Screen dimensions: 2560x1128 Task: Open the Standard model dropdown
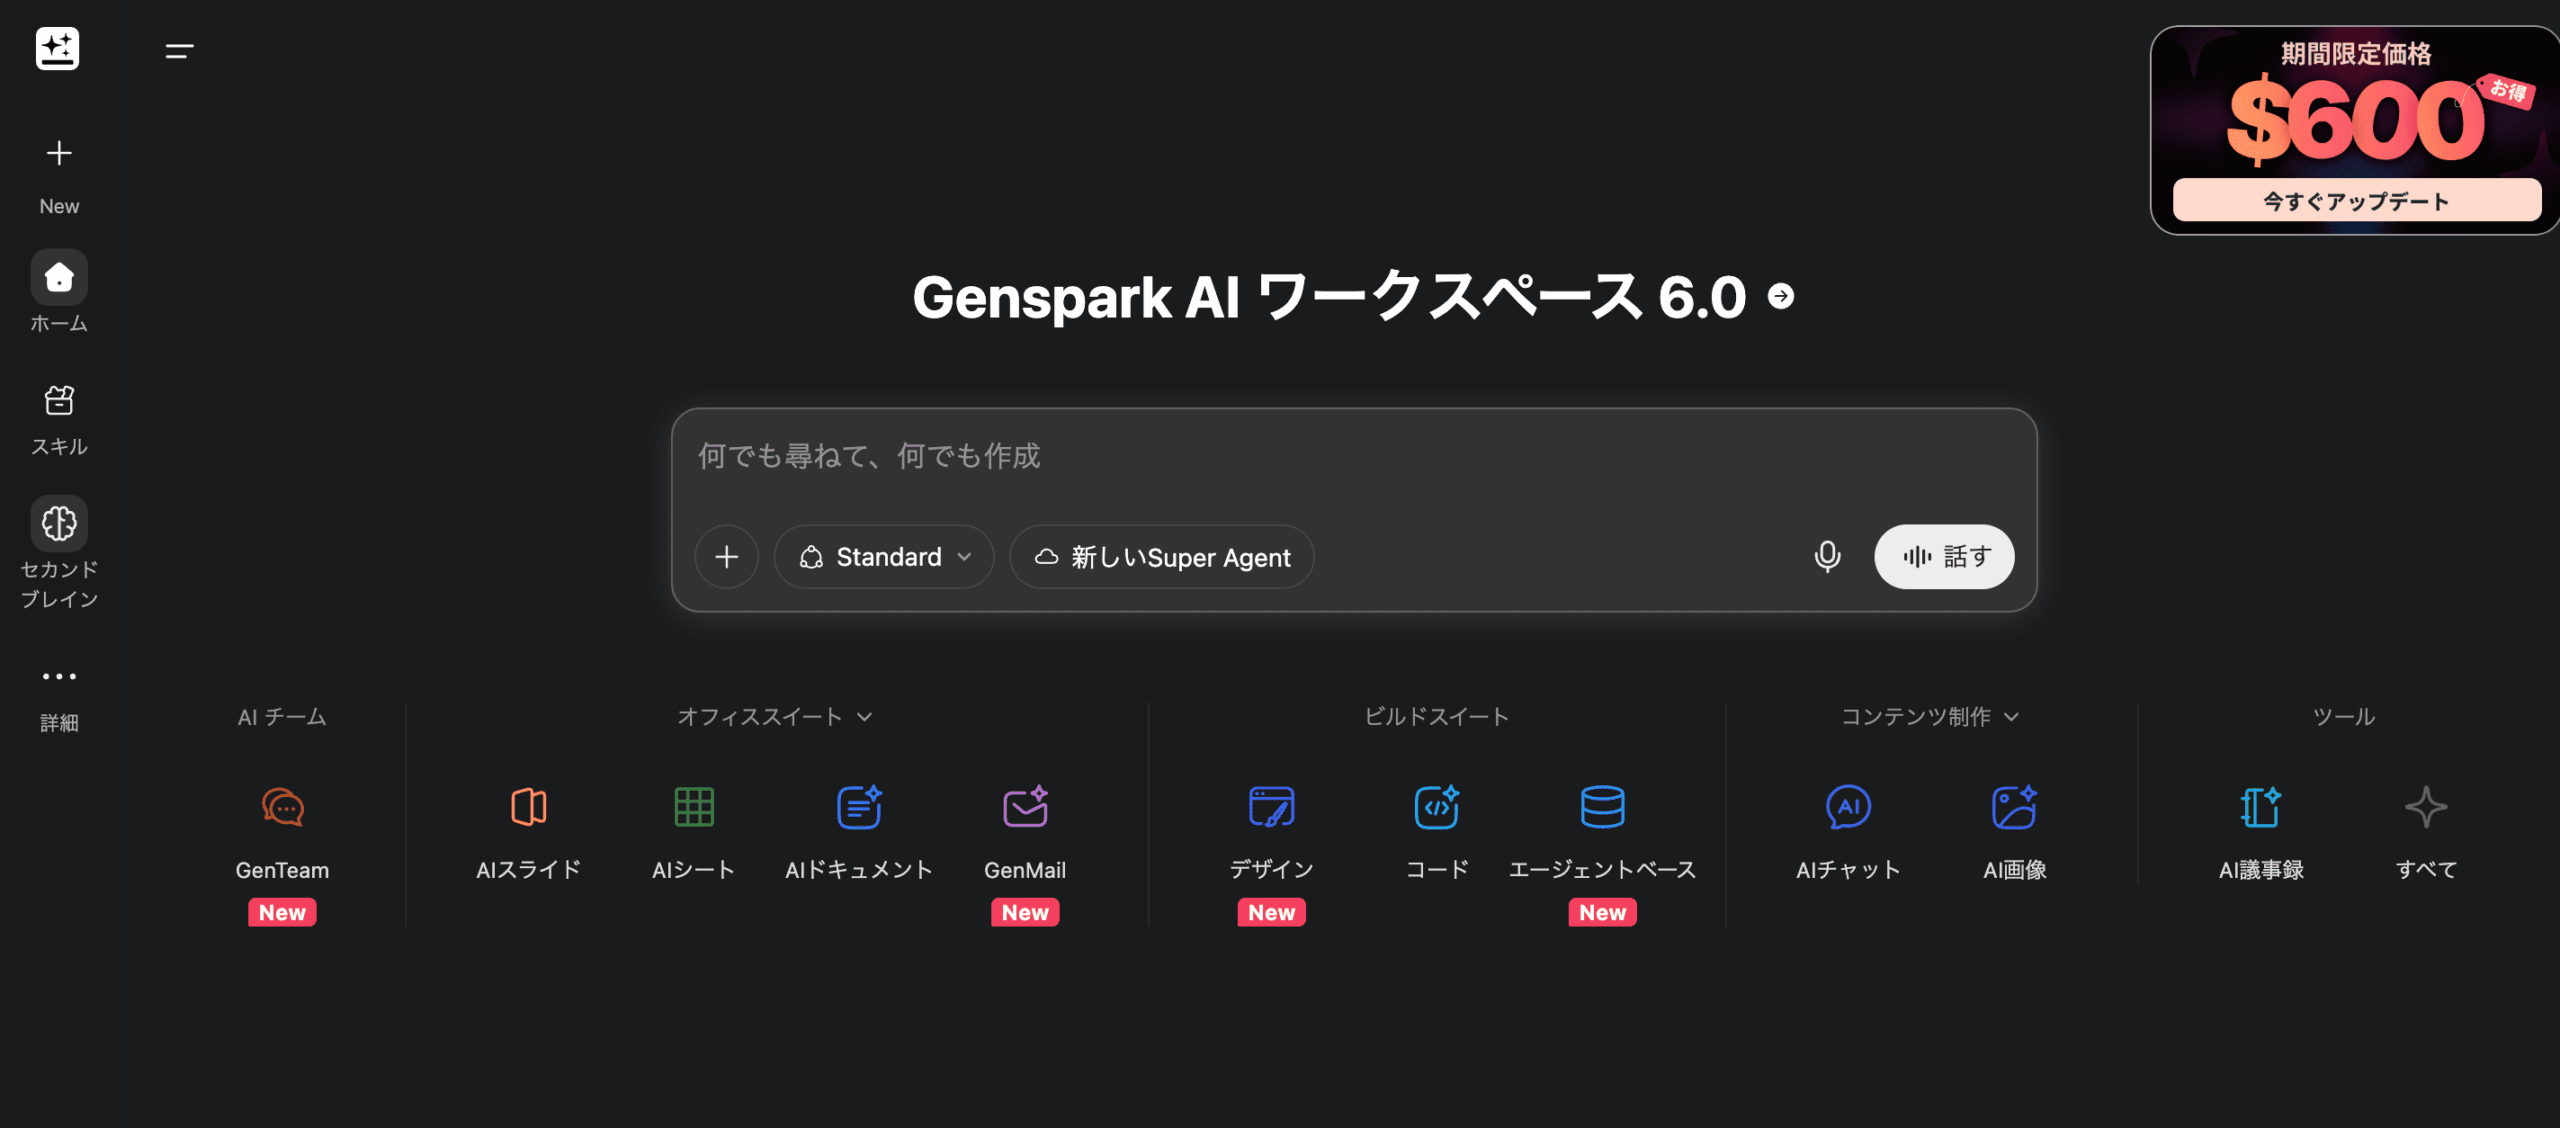pos(884,557)
